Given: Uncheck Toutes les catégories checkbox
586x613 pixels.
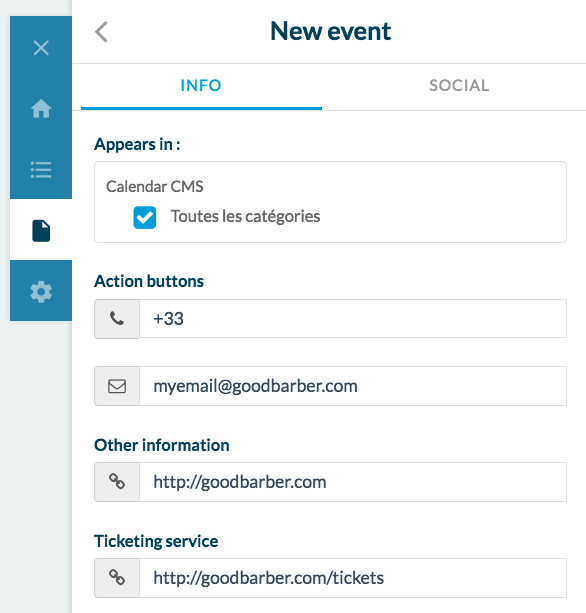Looking at the screenshot, I should coord(145,217).
